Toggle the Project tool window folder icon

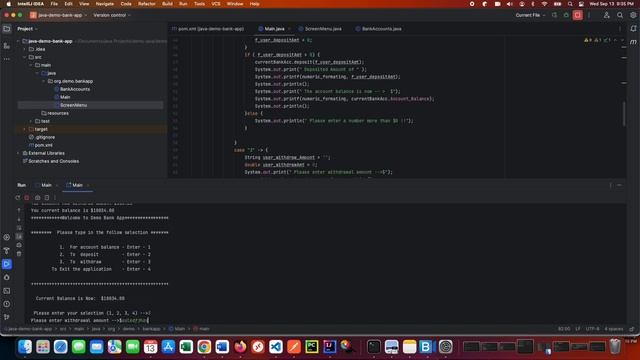click(7, 29)
